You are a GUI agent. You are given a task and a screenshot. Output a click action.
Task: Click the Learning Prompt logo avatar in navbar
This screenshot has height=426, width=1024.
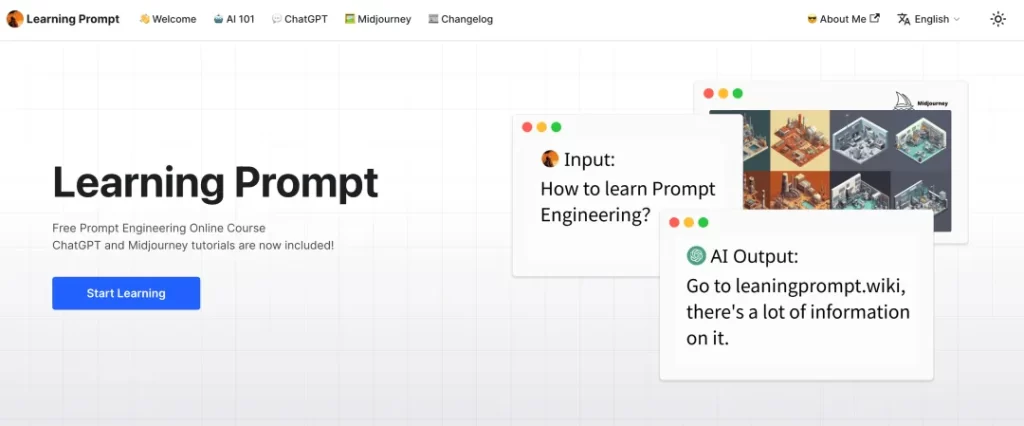point(14,19)
